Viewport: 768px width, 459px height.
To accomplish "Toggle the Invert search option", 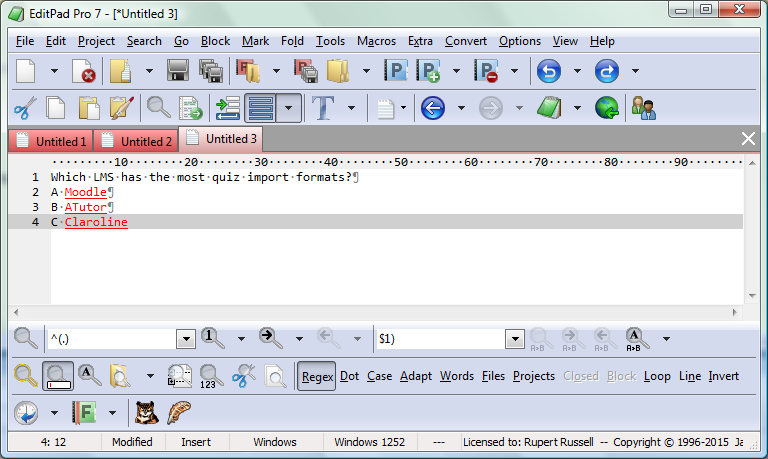I will [x=723, y=376].
